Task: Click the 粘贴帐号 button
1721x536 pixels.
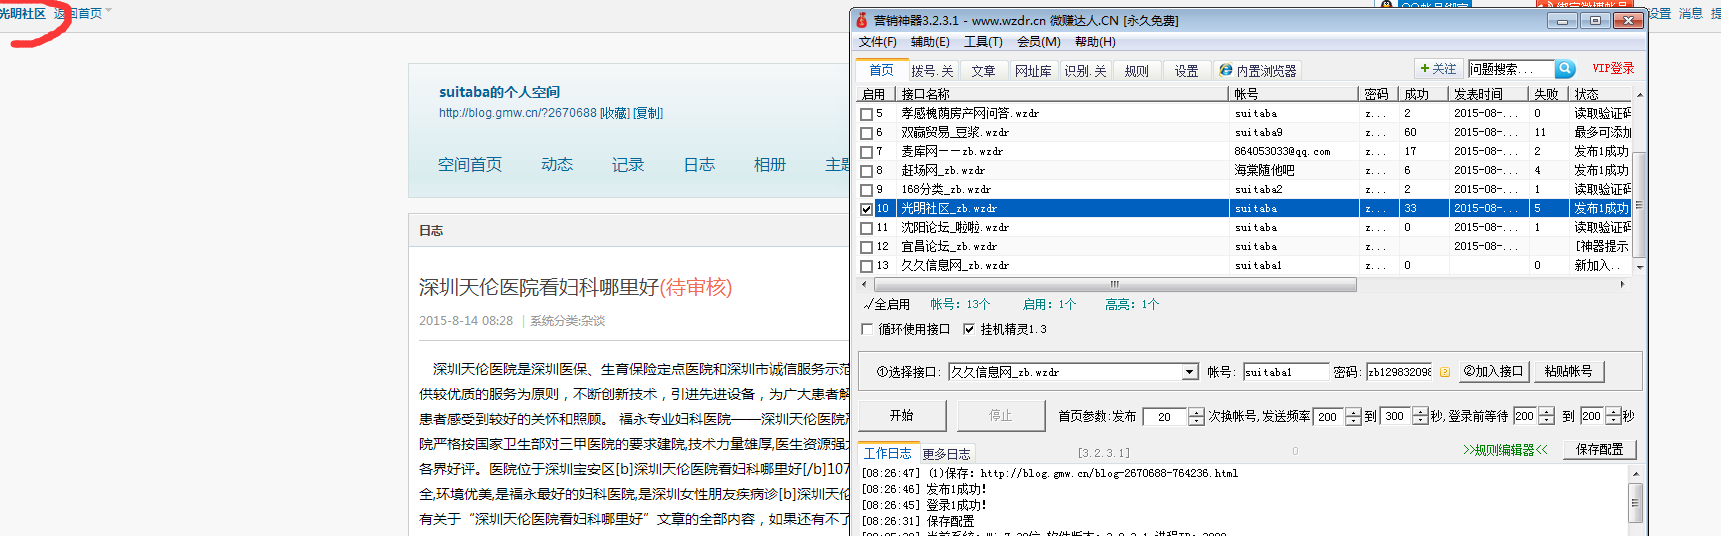Action: (x=1568, y=371)
